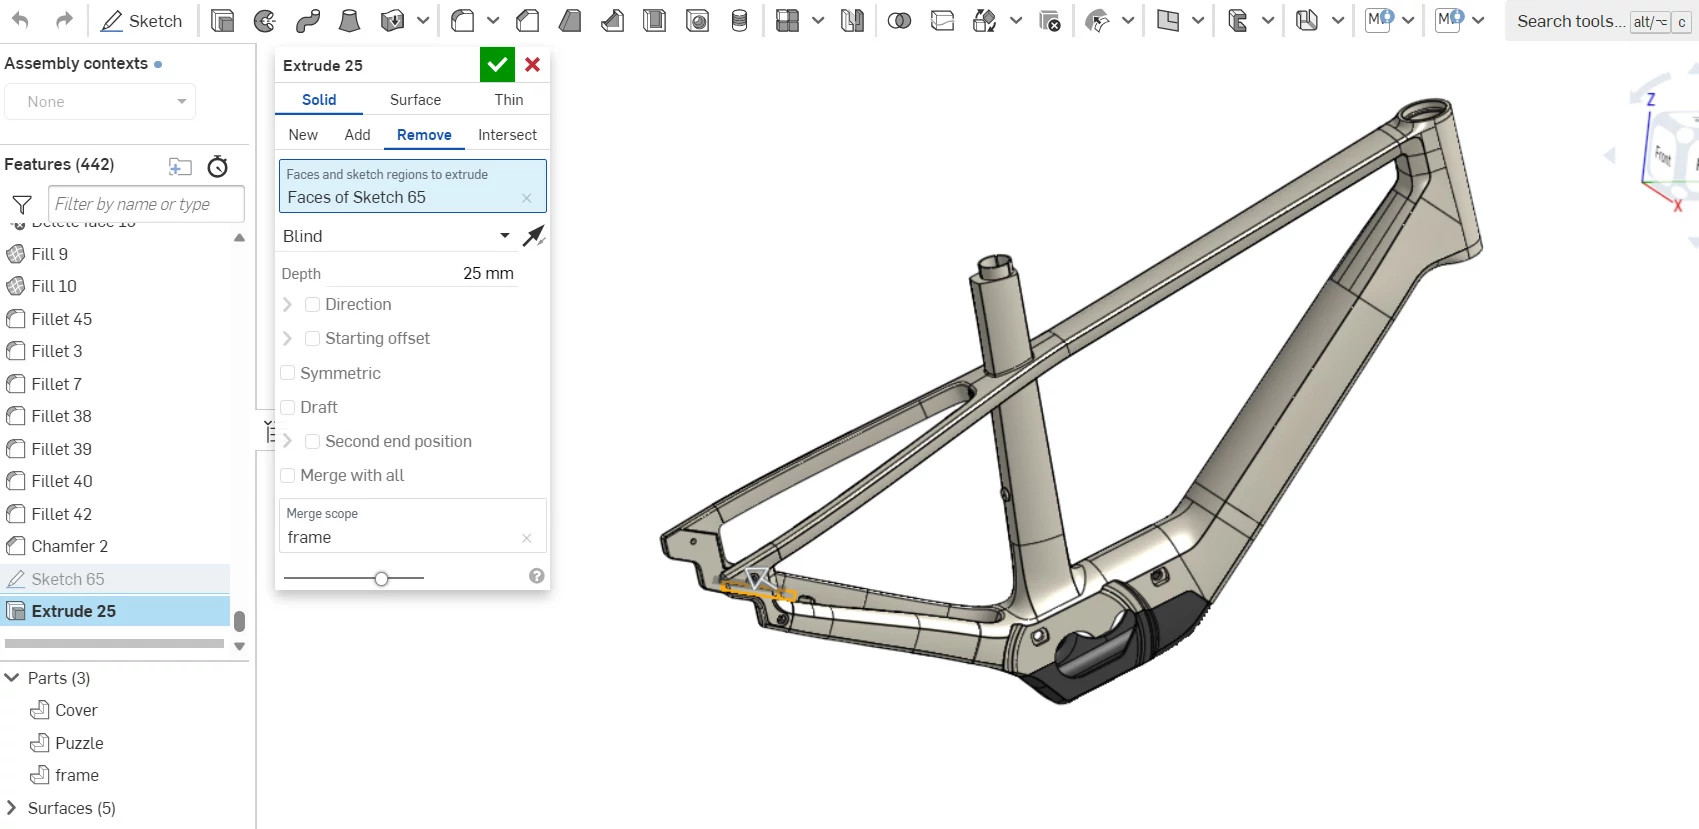
Task: Choose the Intersect operation tab
Action: pyautogui.click(x=507, y=135)
